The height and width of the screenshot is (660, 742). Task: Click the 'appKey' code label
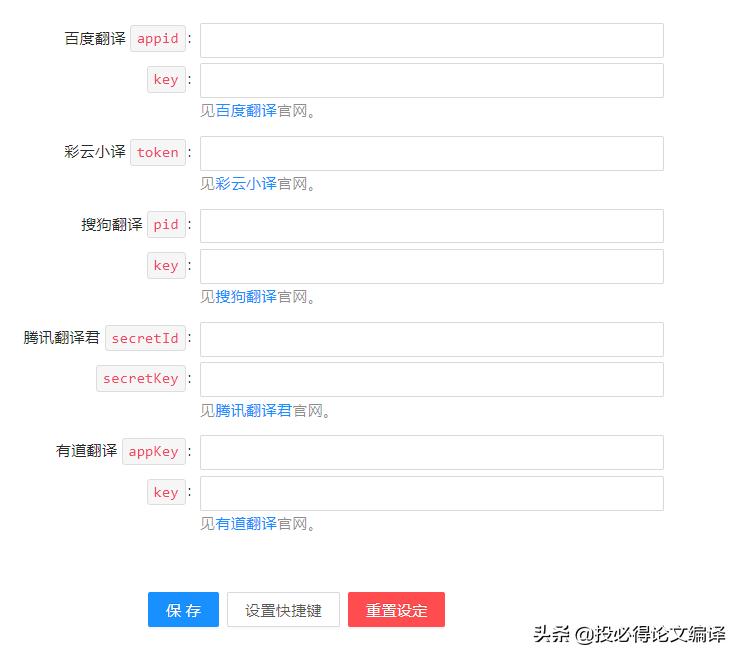pyautogui.click(x=153, y=451)
